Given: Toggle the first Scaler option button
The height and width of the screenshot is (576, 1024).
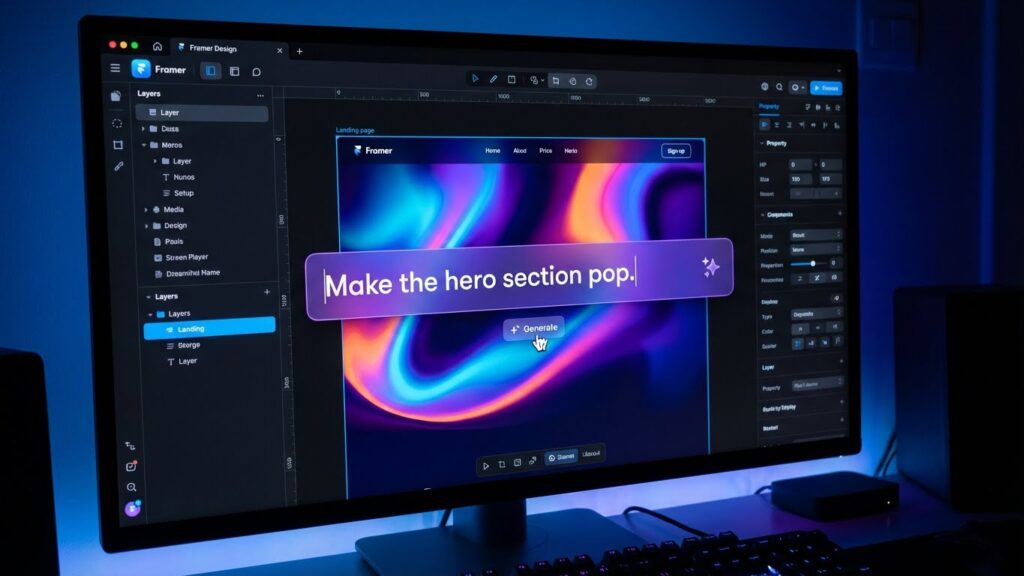Looking at the screenshot, I should [797, 344].
